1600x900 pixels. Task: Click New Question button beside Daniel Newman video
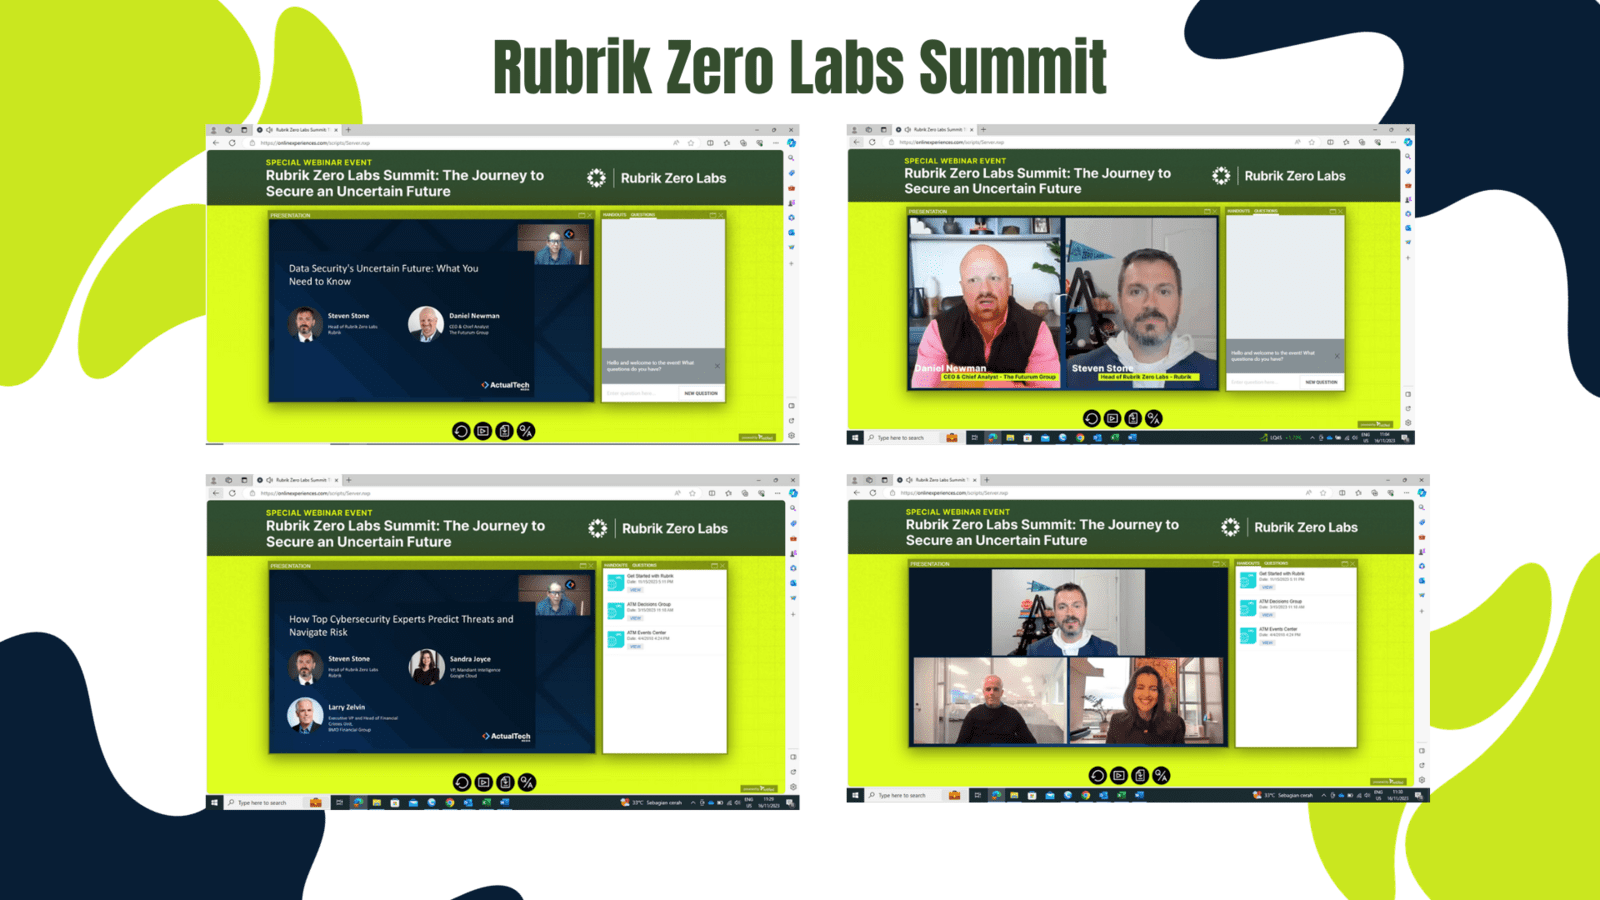coord(1321,382)
